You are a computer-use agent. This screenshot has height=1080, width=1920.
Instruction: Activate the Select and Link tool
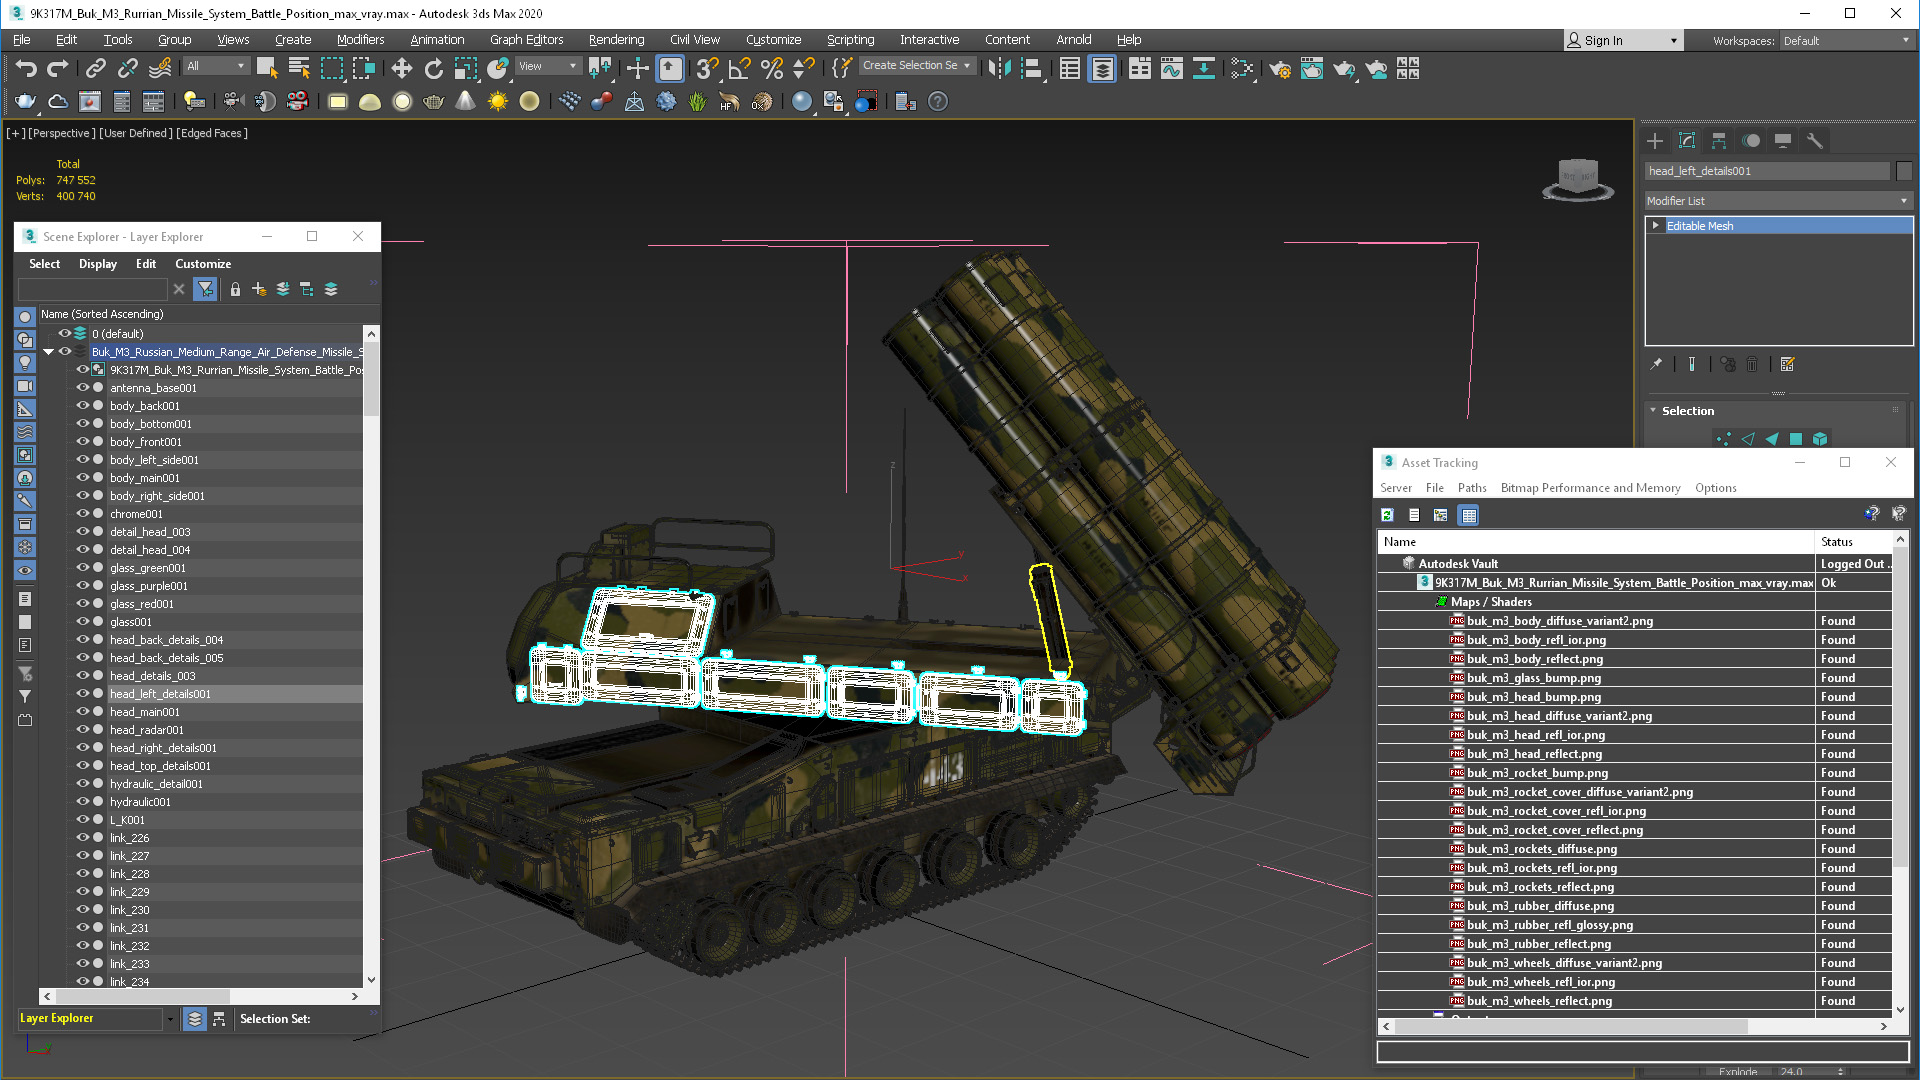pos(96,68)
